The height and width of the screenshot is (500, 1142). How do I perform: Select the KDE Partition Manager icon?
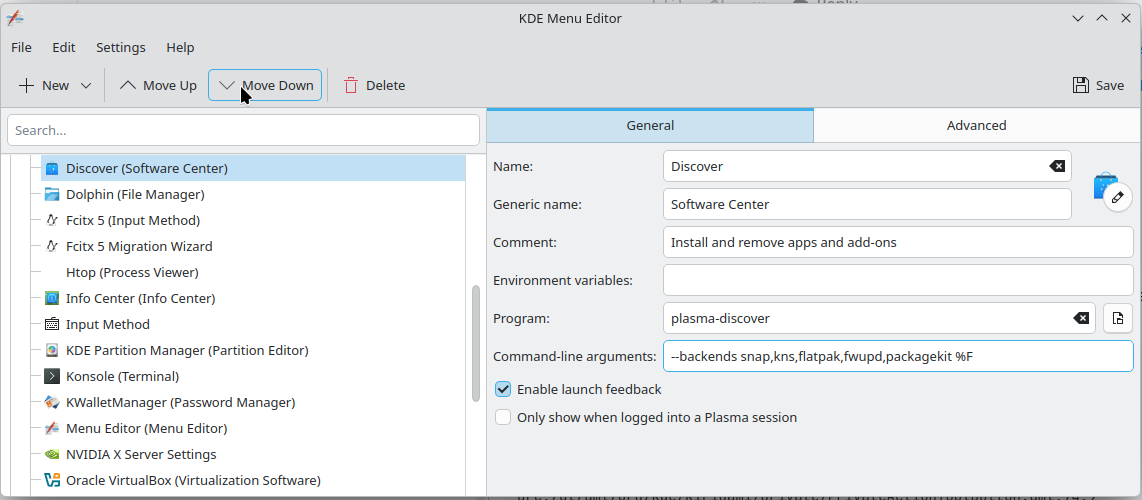click(x=52, y=350)
